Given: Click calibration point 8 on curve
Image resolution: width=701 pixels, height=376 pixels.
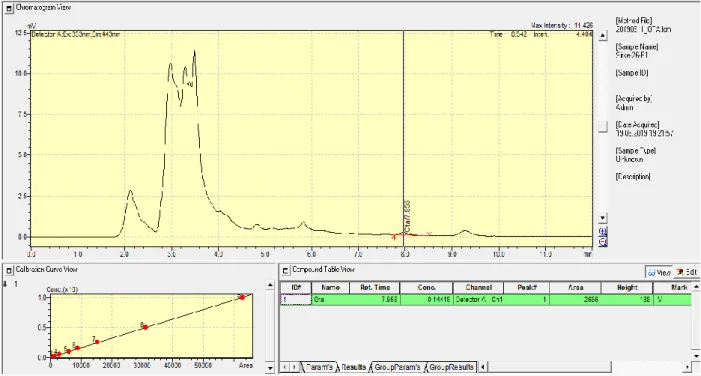Looking at the screenshot, I should pos(145,327).
